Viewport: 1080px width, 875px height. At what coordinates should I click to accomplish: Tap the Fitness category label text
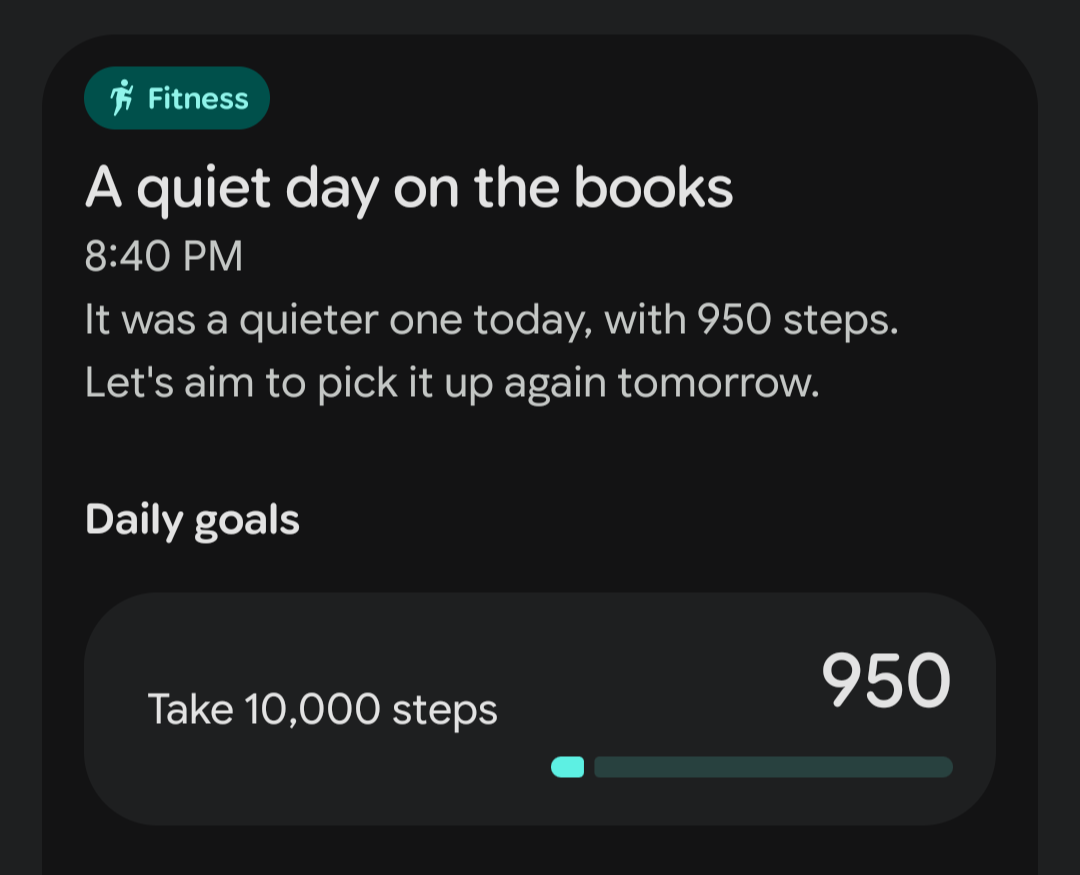coord(198,98)
